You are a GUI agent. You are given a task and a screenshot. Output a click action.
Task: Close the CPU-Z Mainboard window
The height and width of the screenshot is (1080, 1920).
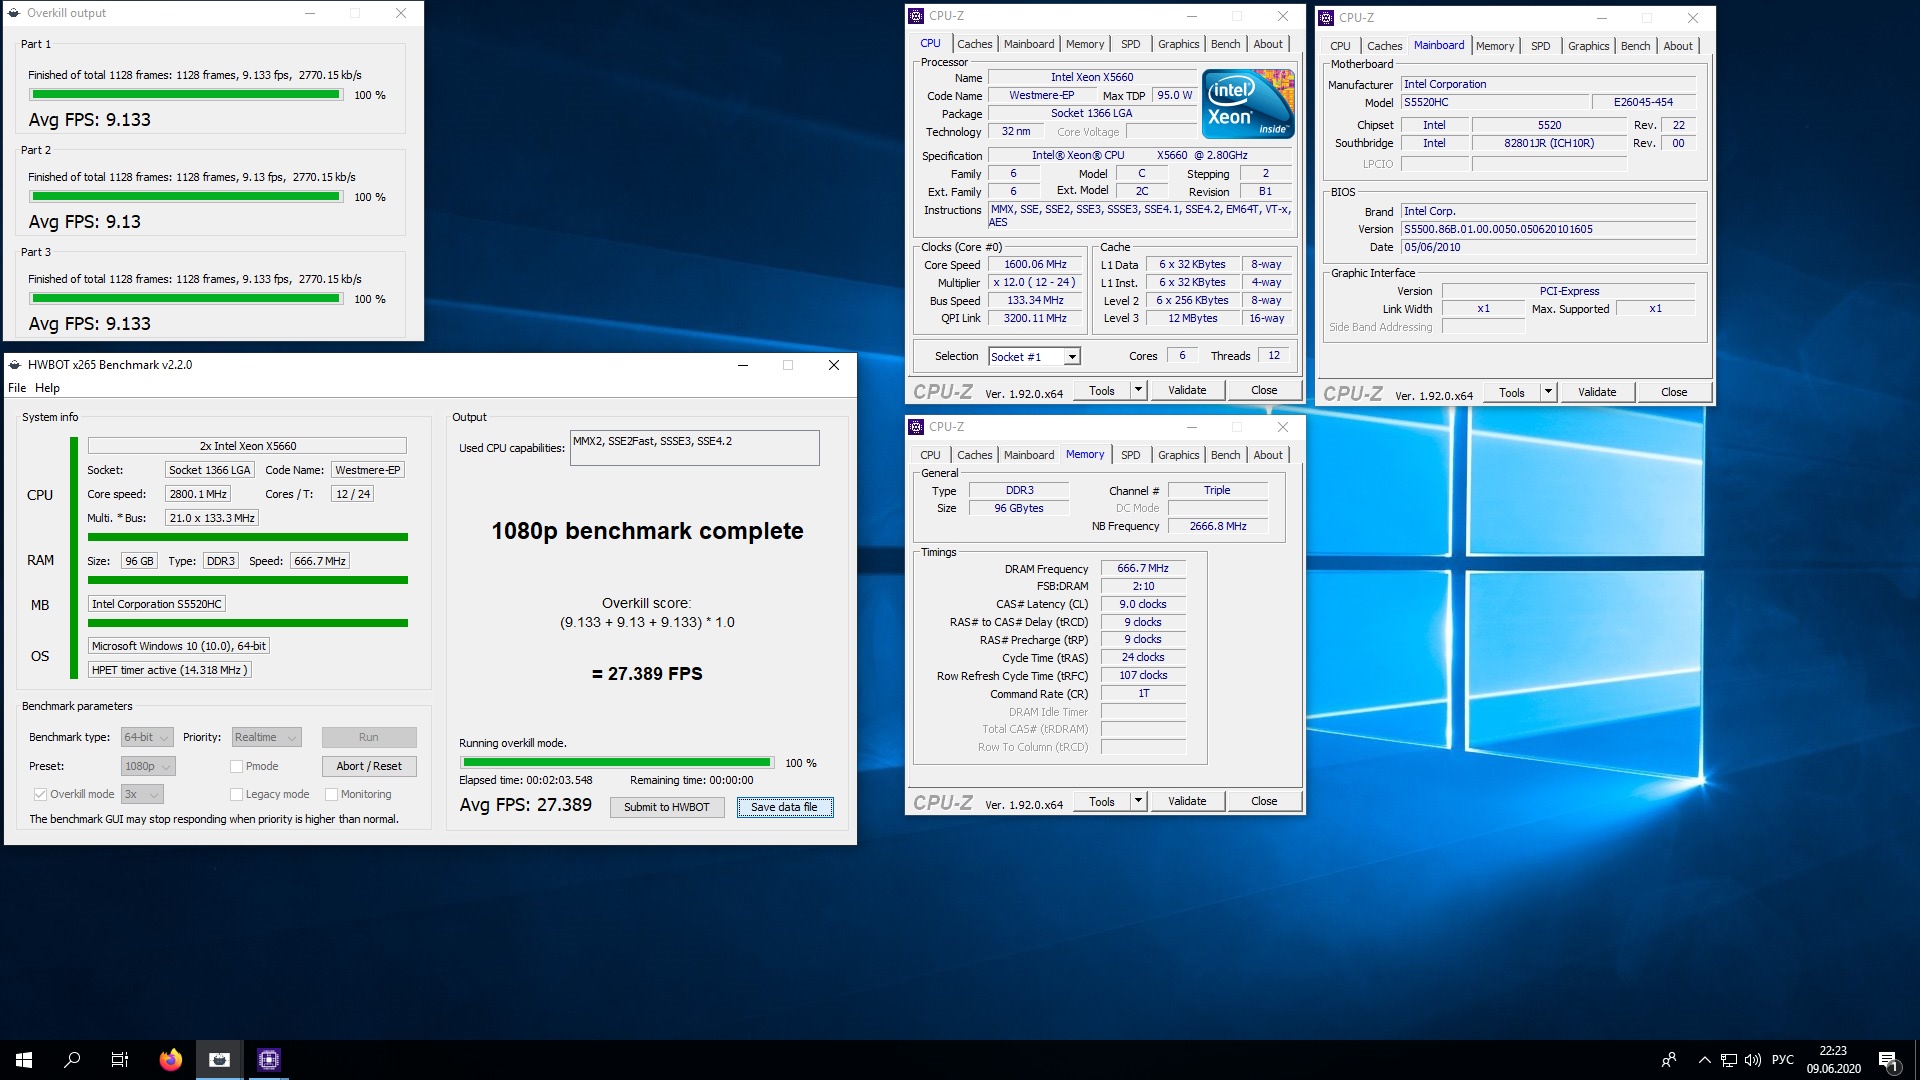click(1693, 18)
